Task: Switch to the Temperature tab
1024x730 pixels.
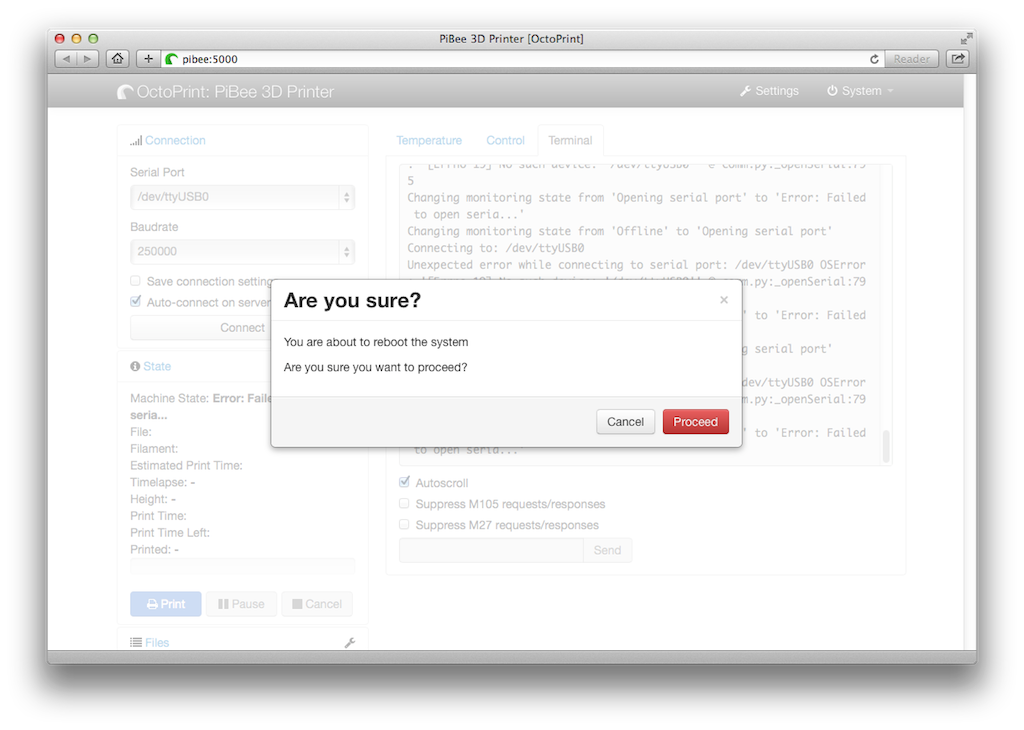Action: click(x=429, y=140)
